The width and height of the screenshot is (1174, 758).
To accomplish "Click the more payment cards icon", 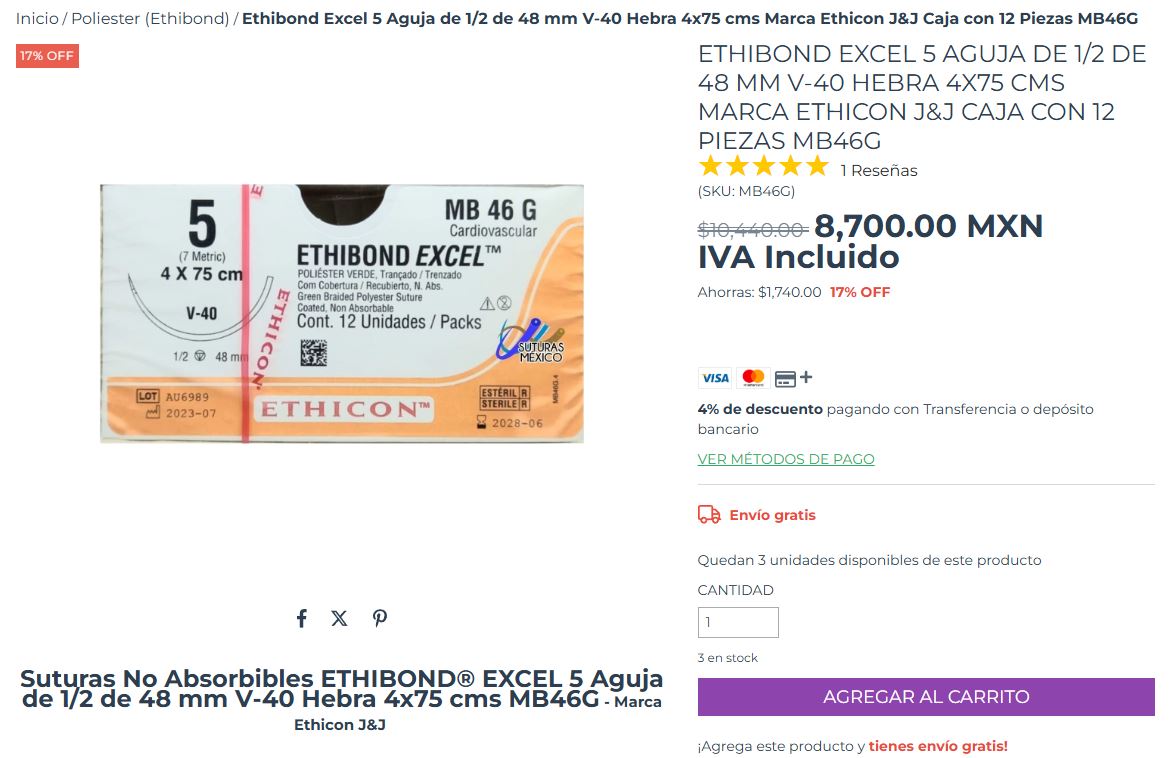I will coord(793,378).
